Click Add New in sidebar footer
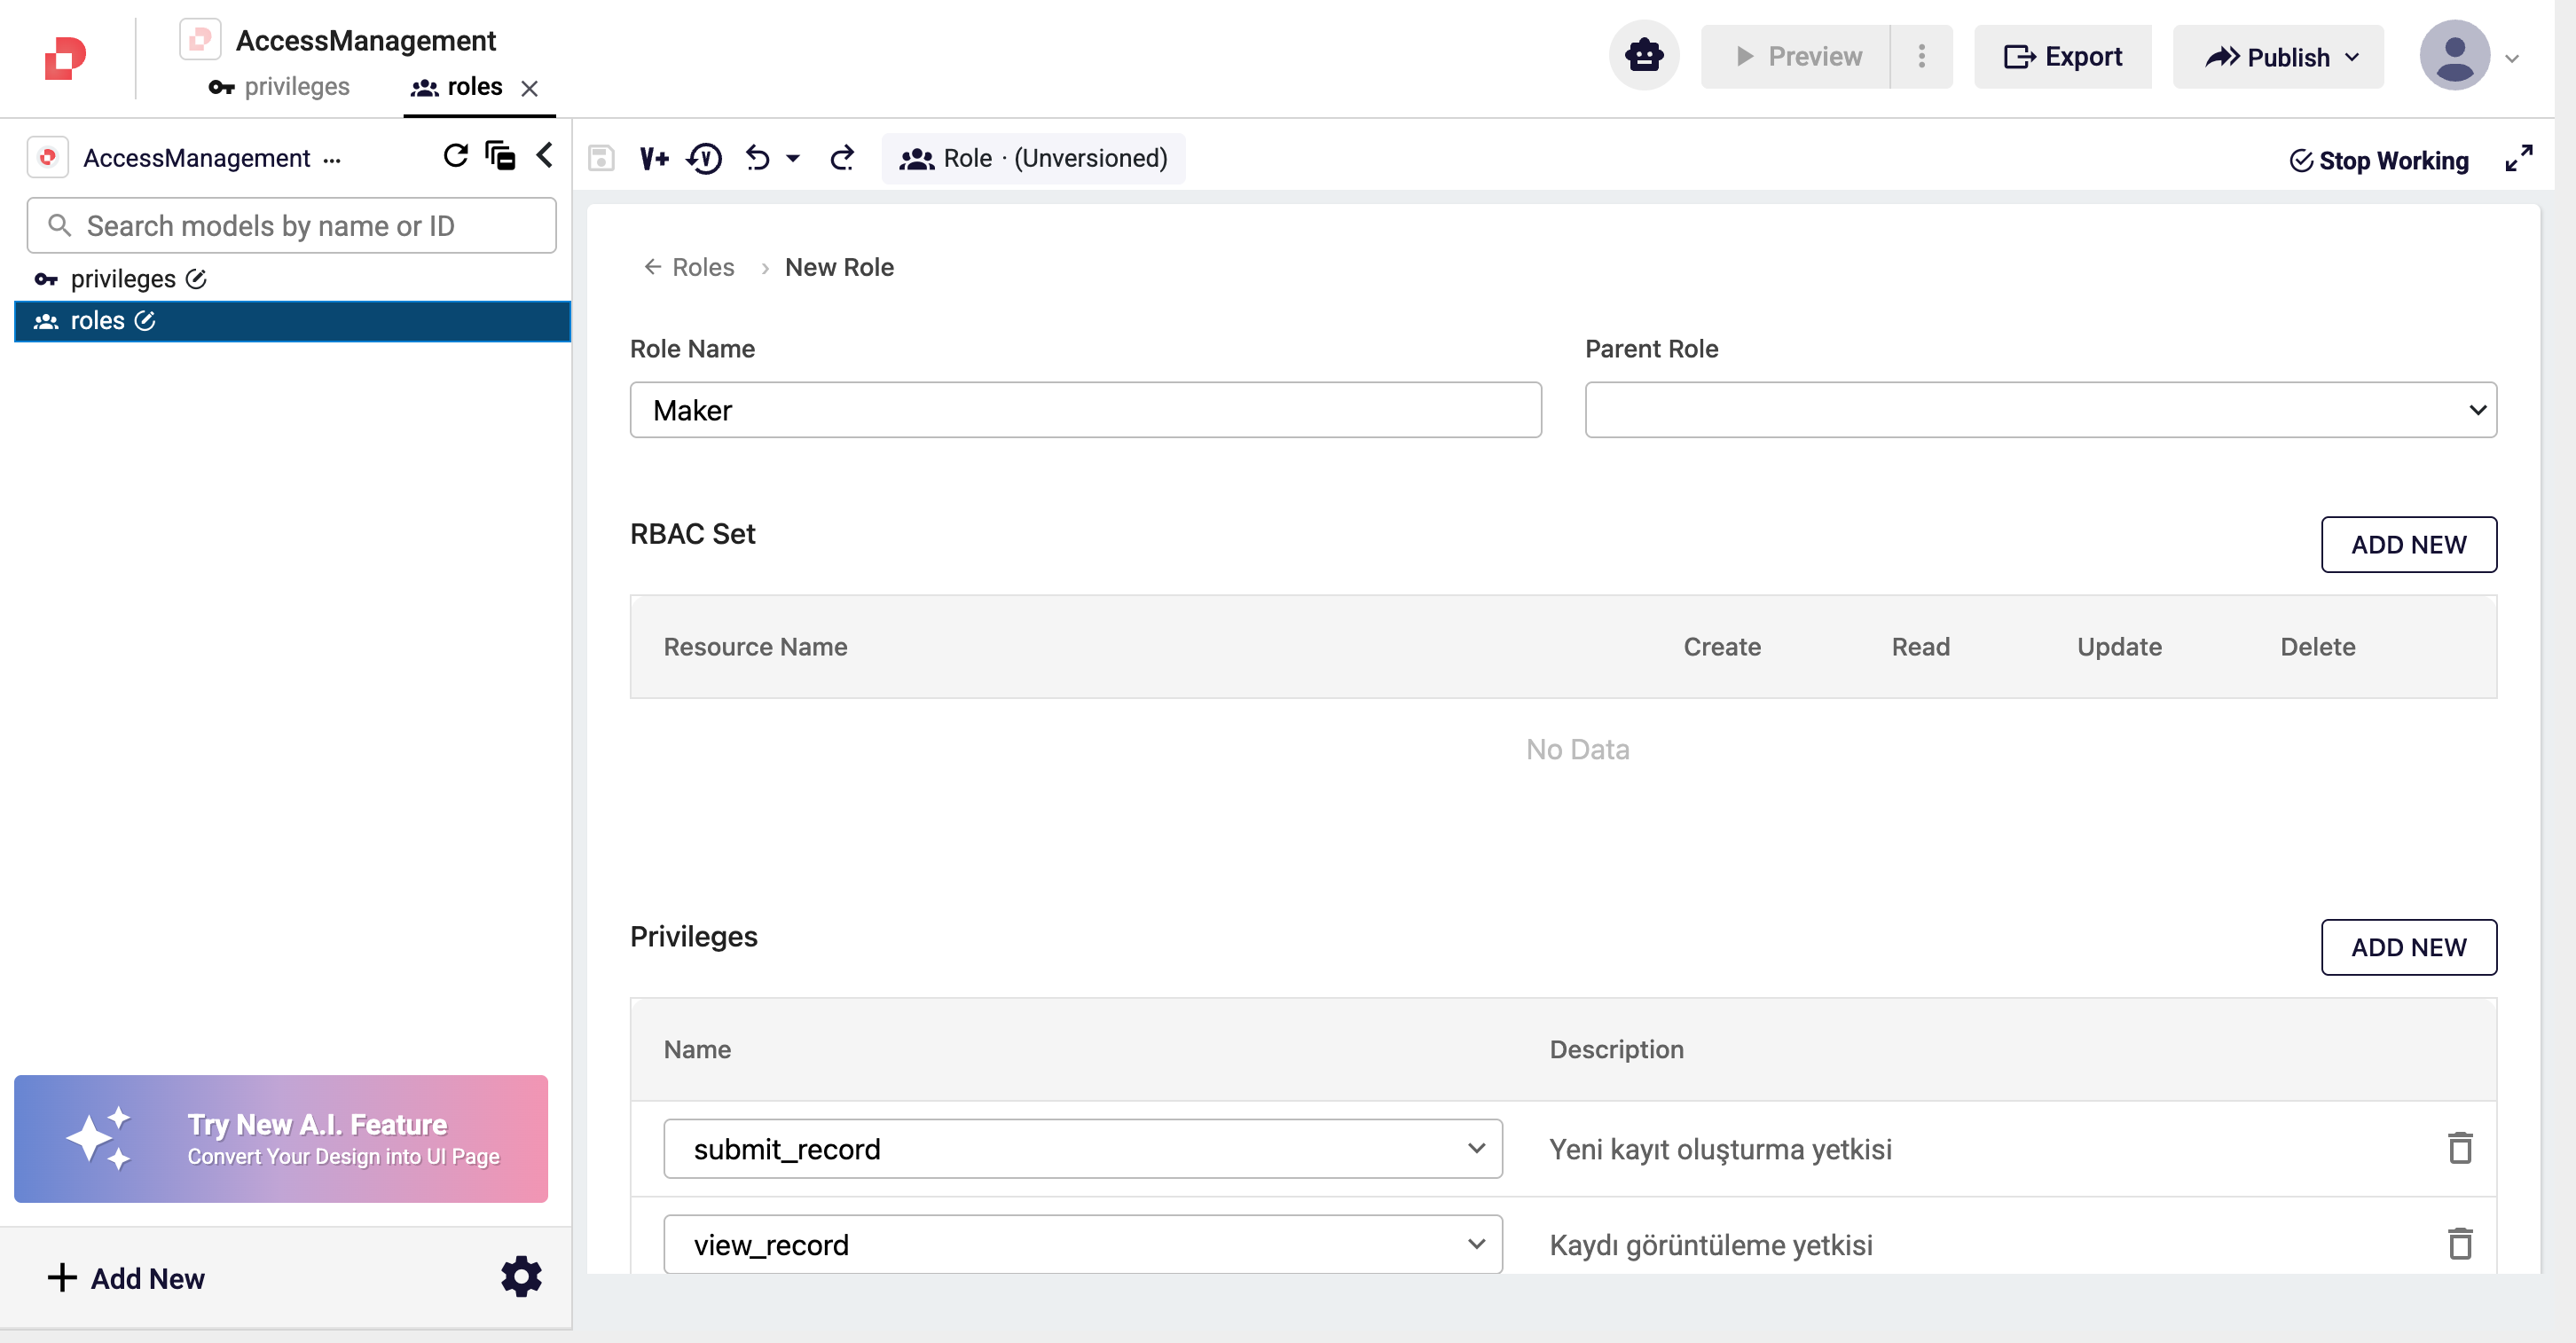 [126, 1278]
